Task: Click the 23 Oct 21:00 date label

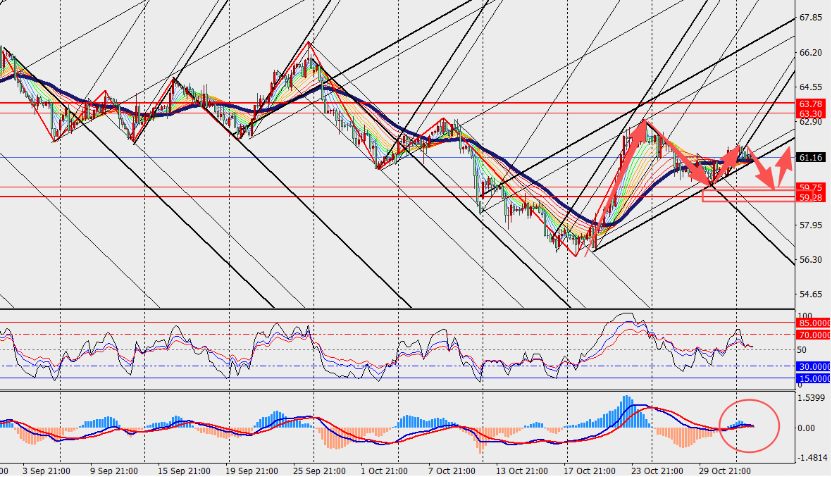Action: point(655,468)
